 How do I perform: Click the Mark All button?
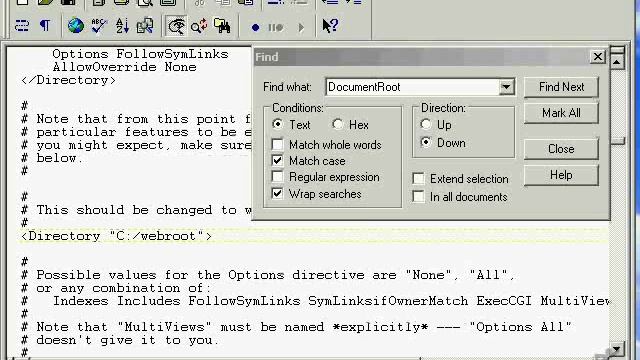coord(561,113)
